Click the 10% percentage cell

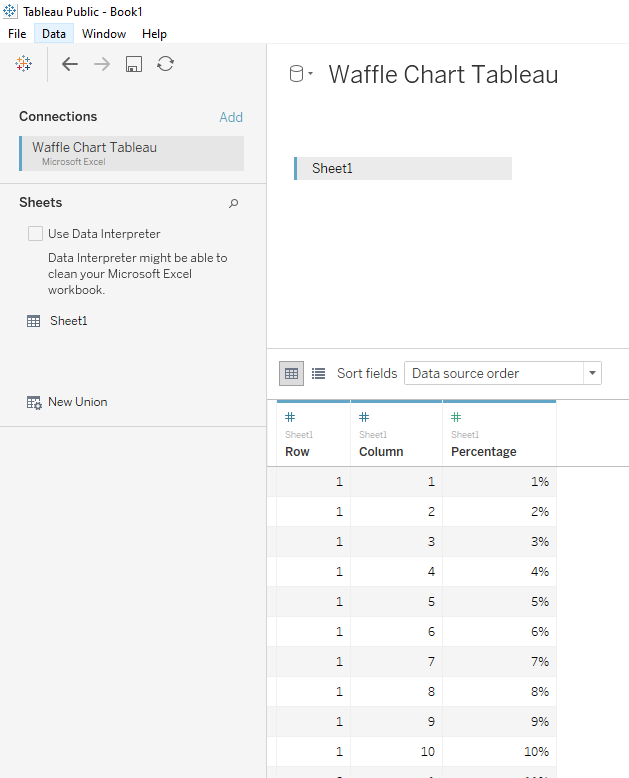pos(499,752)
